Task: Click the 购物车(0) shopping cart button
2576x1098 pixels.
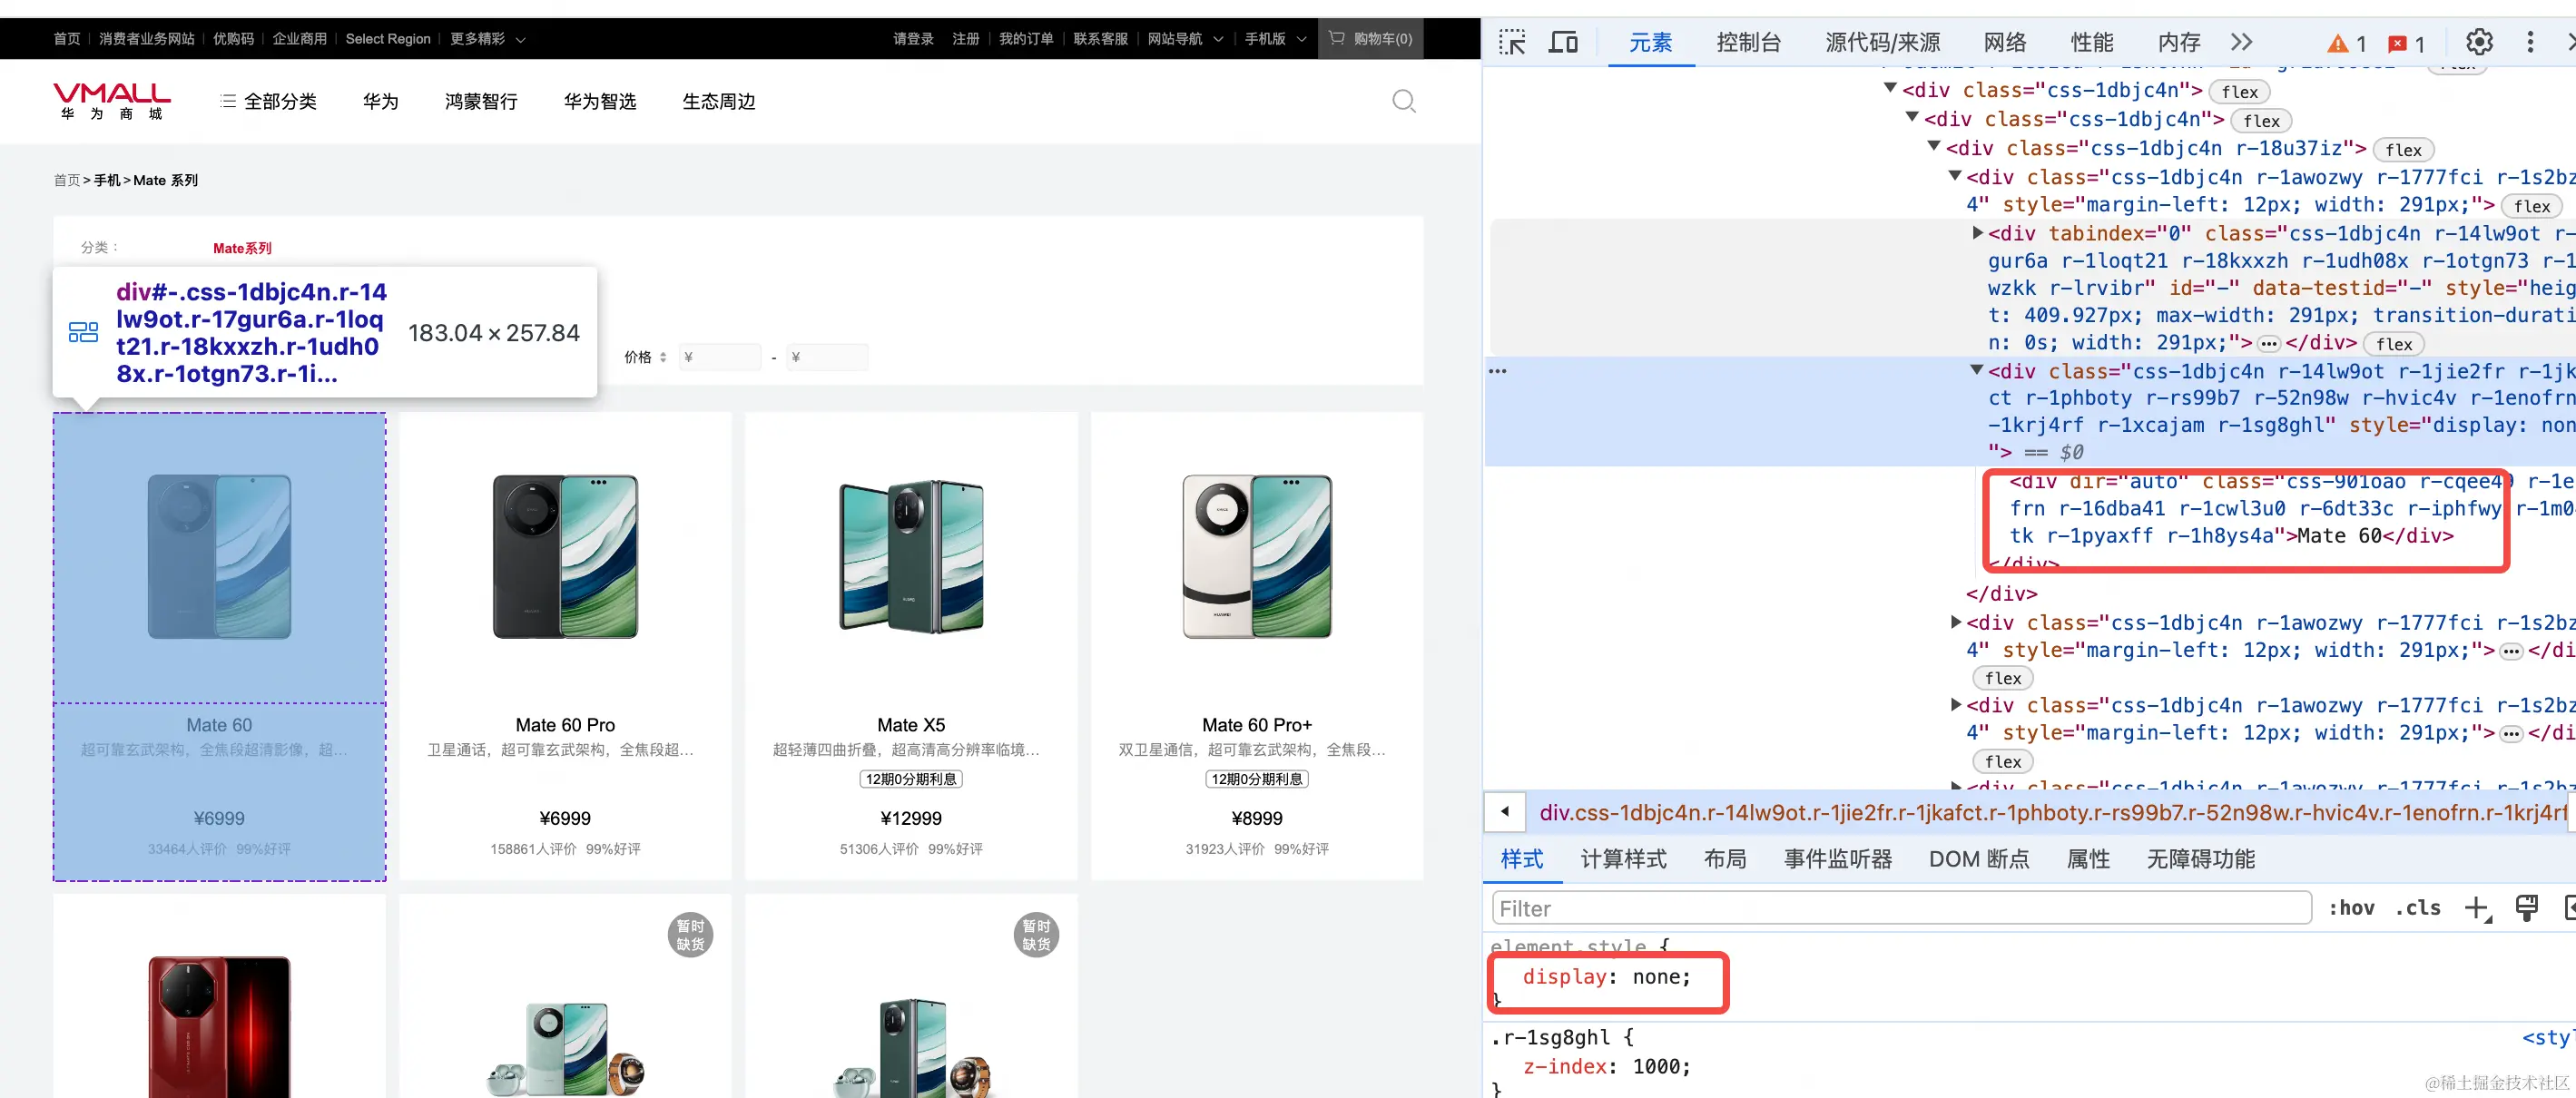Action: coord(1370,39)
